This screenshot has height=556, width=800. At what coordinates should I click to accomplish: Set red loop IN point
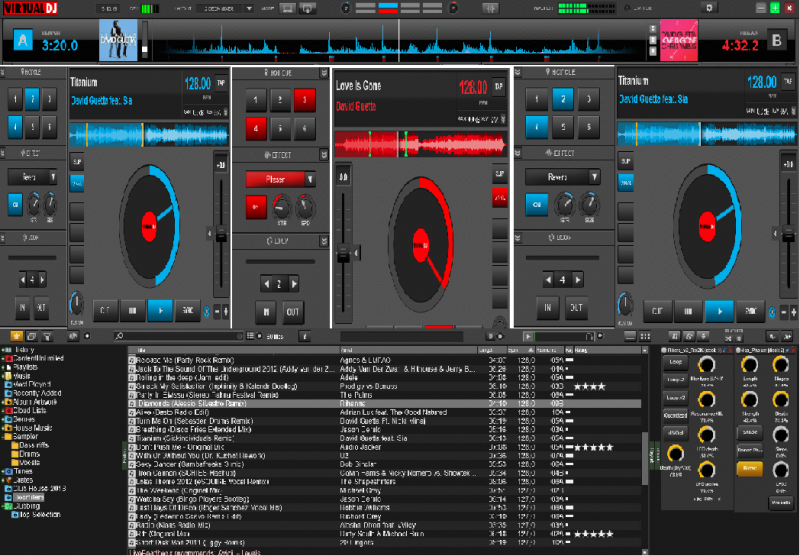pyautogui.click(x=266, y=312)
